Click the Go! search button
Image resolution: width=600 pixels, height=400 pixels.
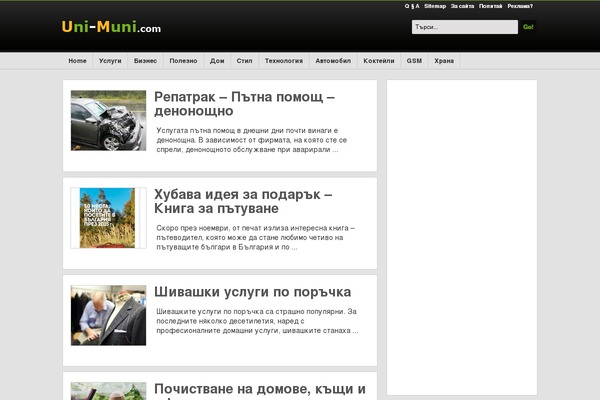pos(528,27)
